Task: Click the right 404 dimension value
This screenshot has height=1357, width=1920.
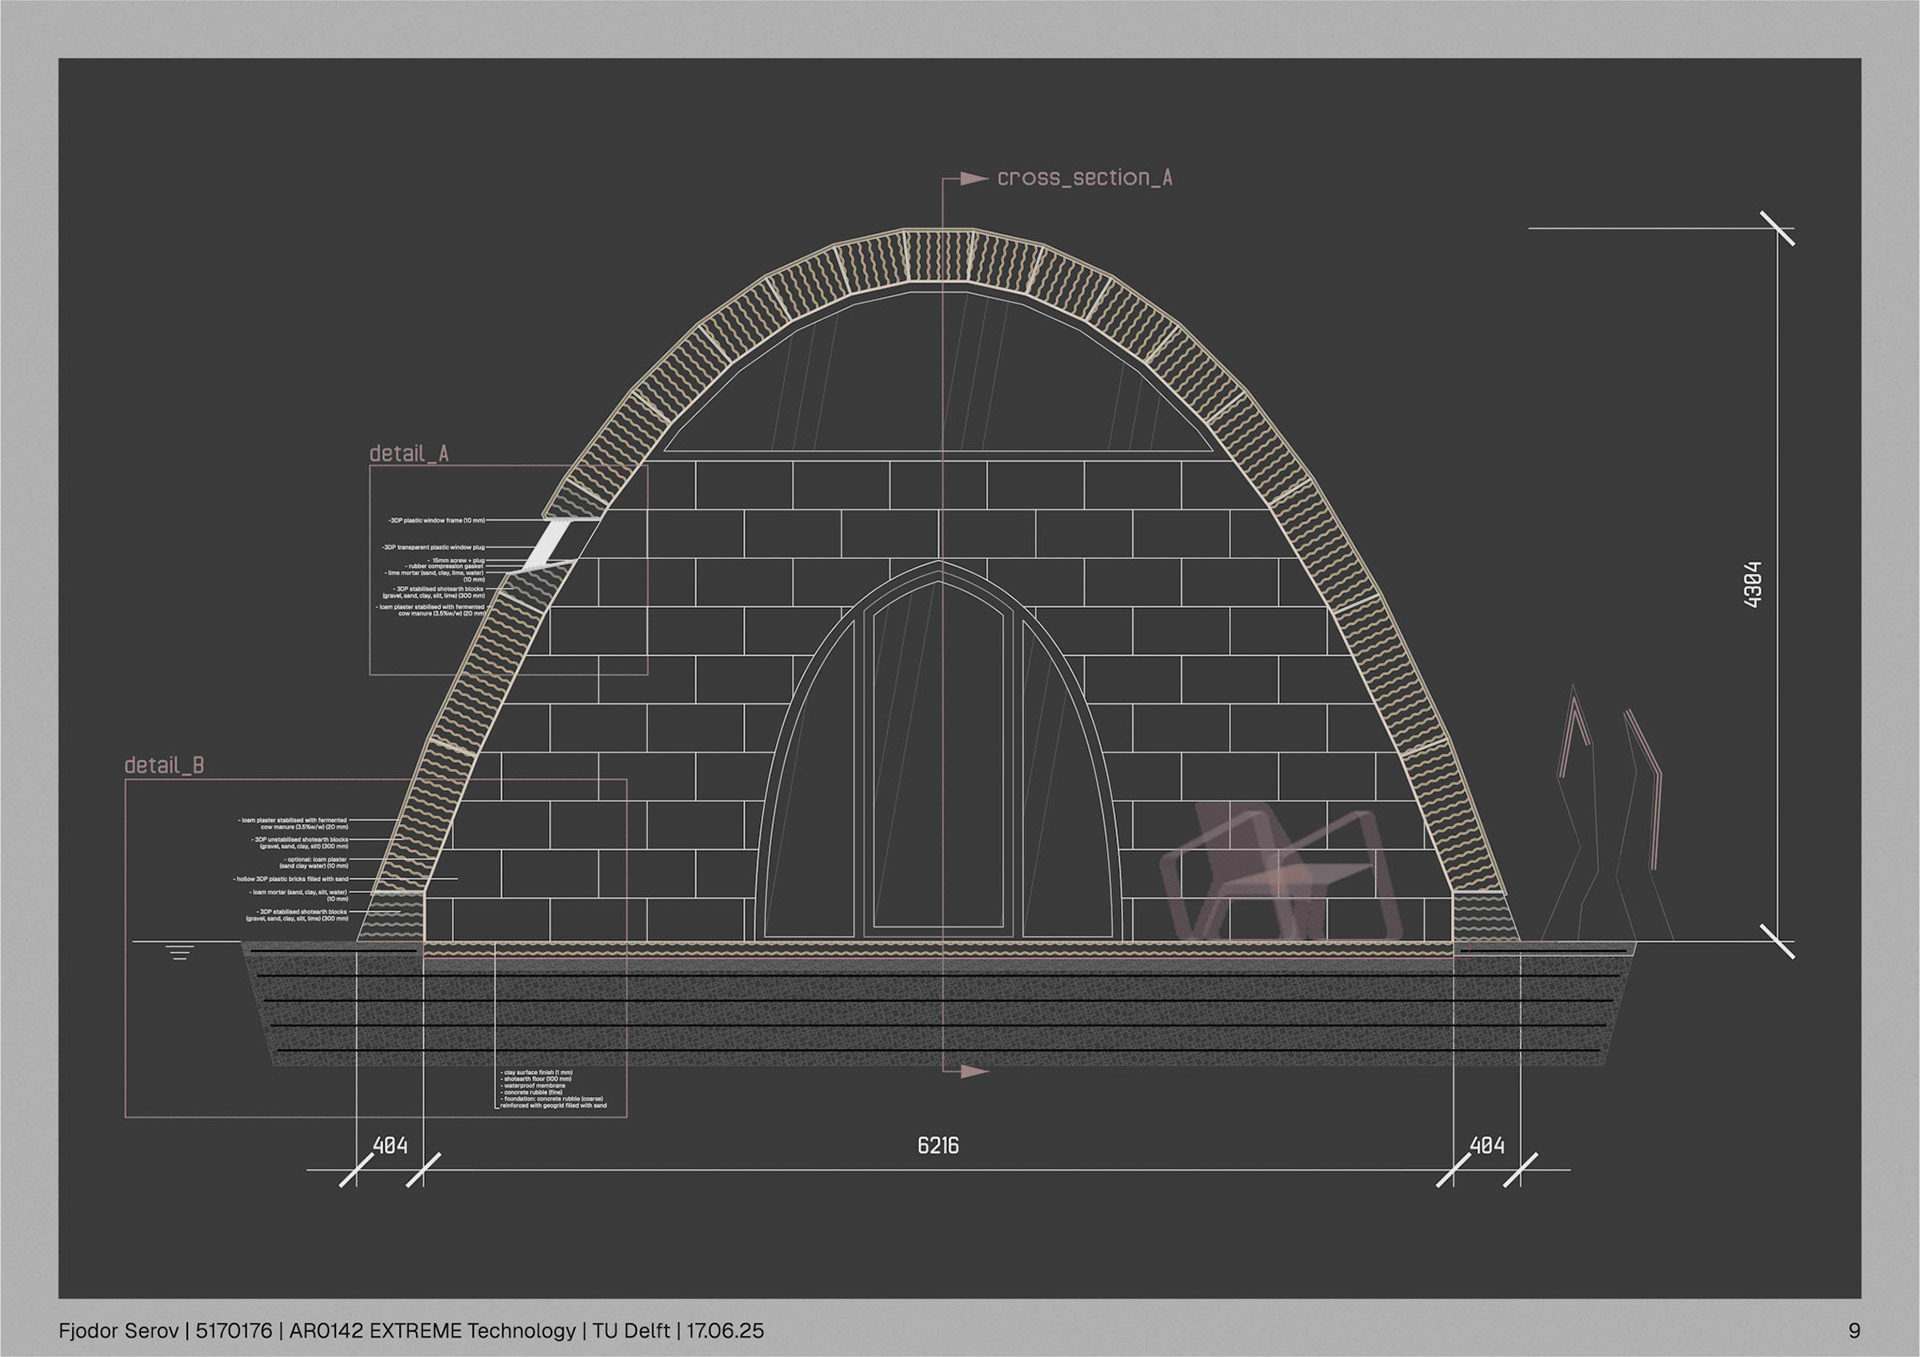Action: point(1487,1146)
